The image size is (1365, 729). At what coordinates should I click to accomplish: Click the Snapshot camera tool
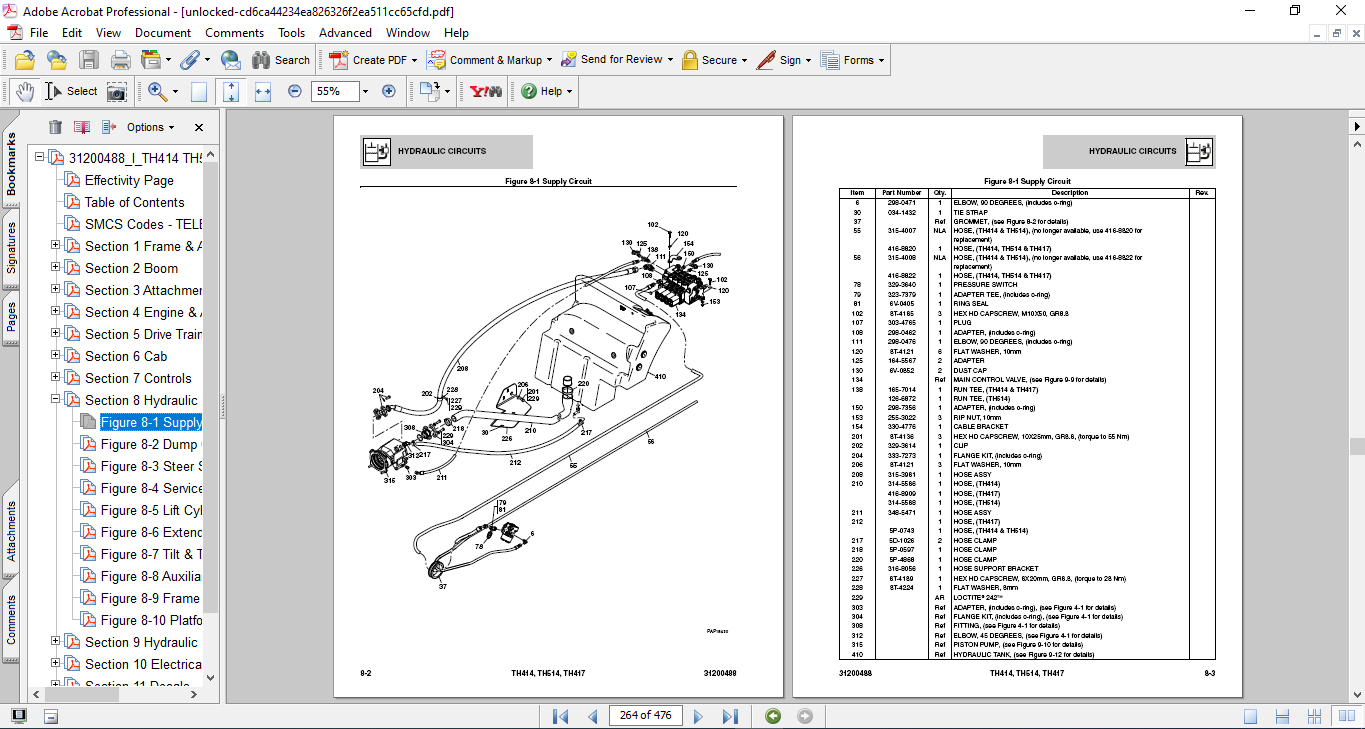pos(117,91)
